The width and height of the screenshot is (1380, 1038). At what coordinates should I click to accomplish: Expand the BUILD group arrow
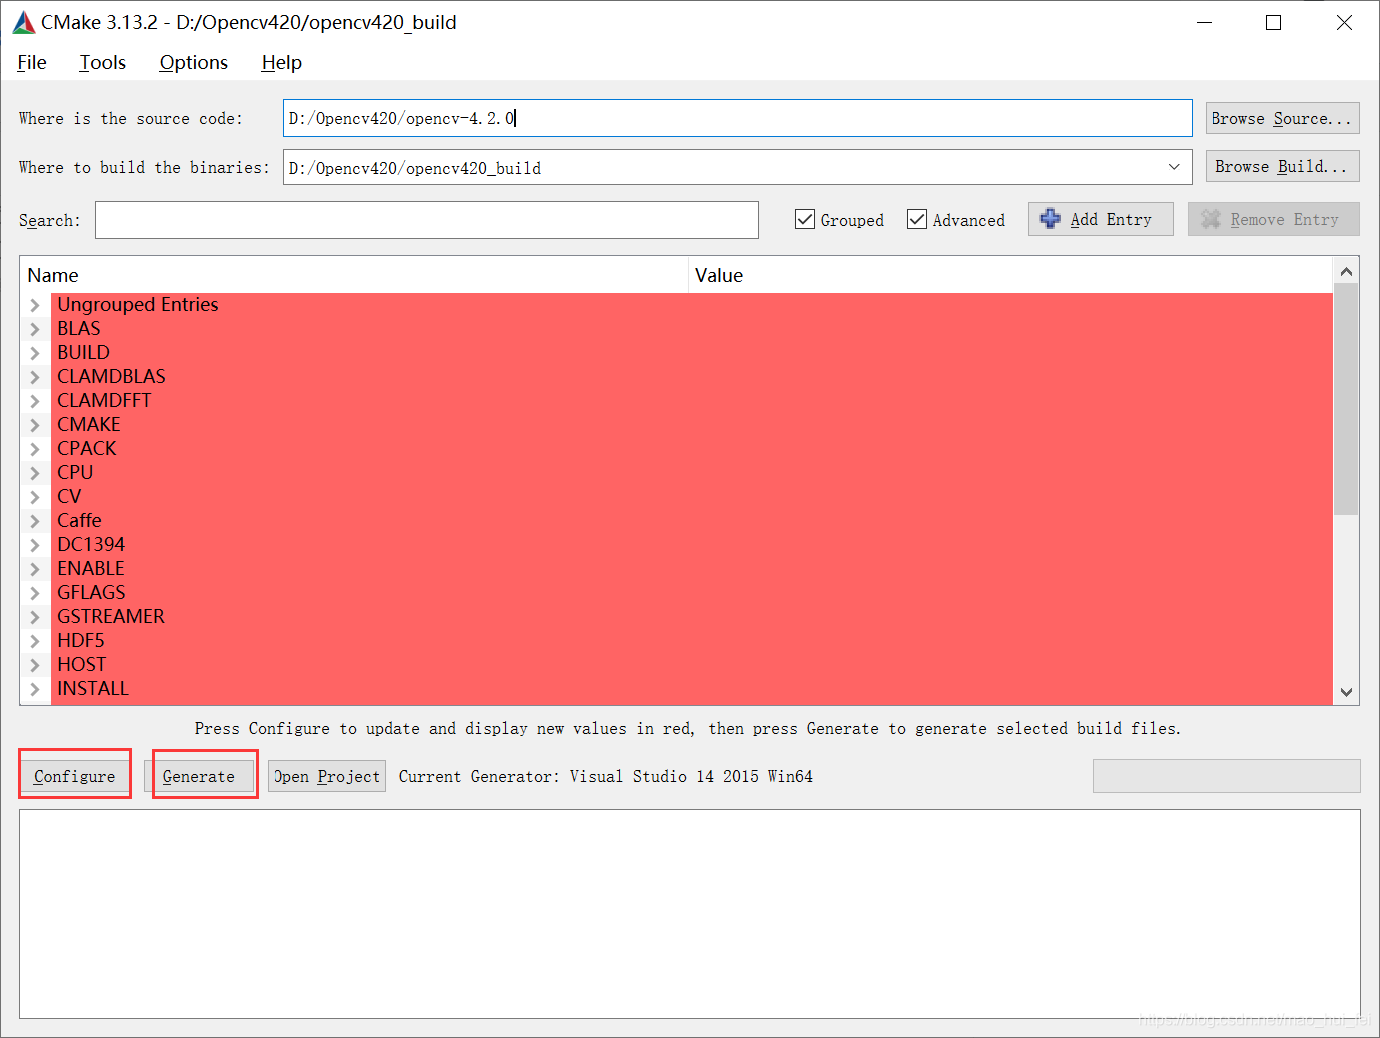tap(35, 353)
